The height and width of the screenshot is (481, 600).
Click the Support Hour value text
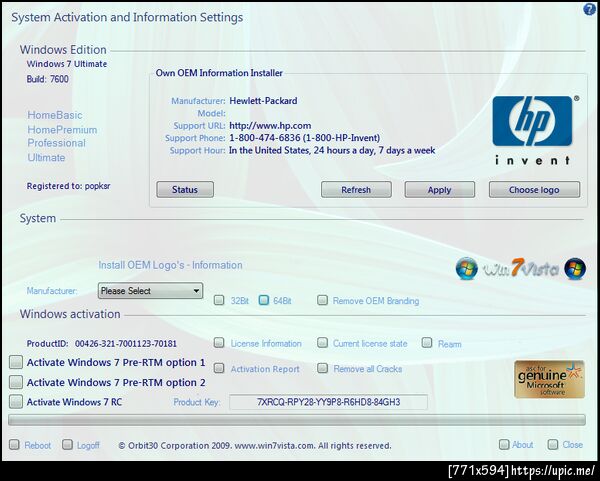point(332,150)
